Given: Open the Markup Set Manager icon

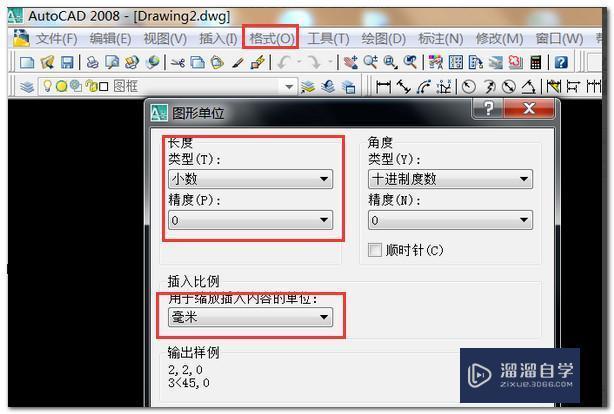Looking at the screenshot, I should [516, 62].
